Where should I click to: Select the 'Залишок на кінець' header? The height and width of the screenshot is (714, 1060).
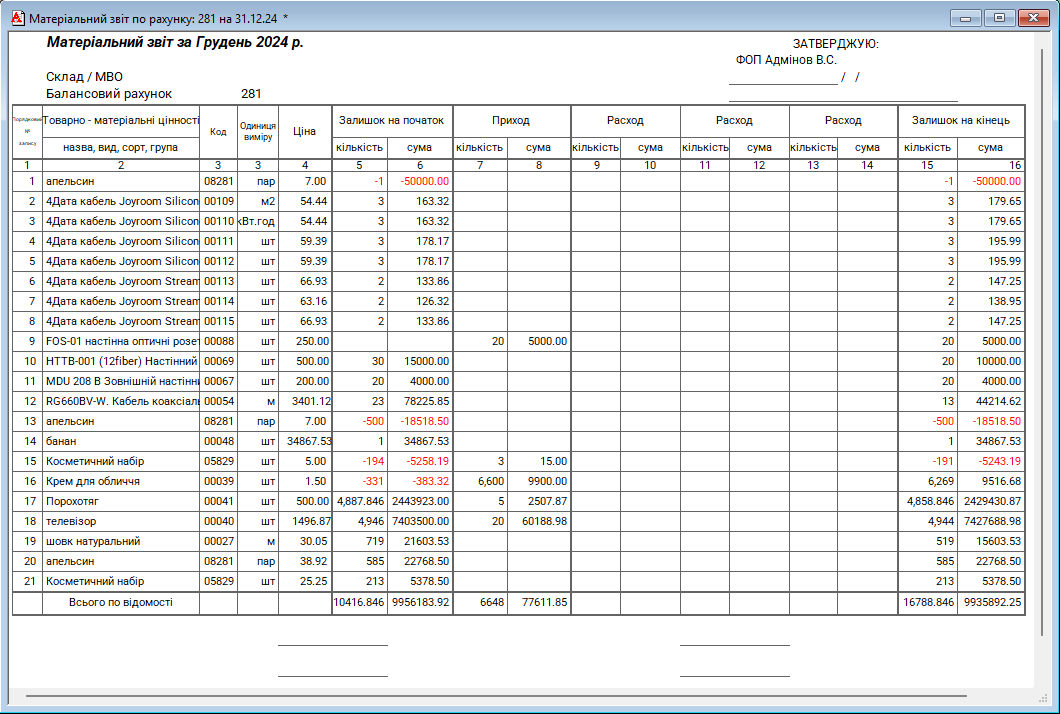960,120
